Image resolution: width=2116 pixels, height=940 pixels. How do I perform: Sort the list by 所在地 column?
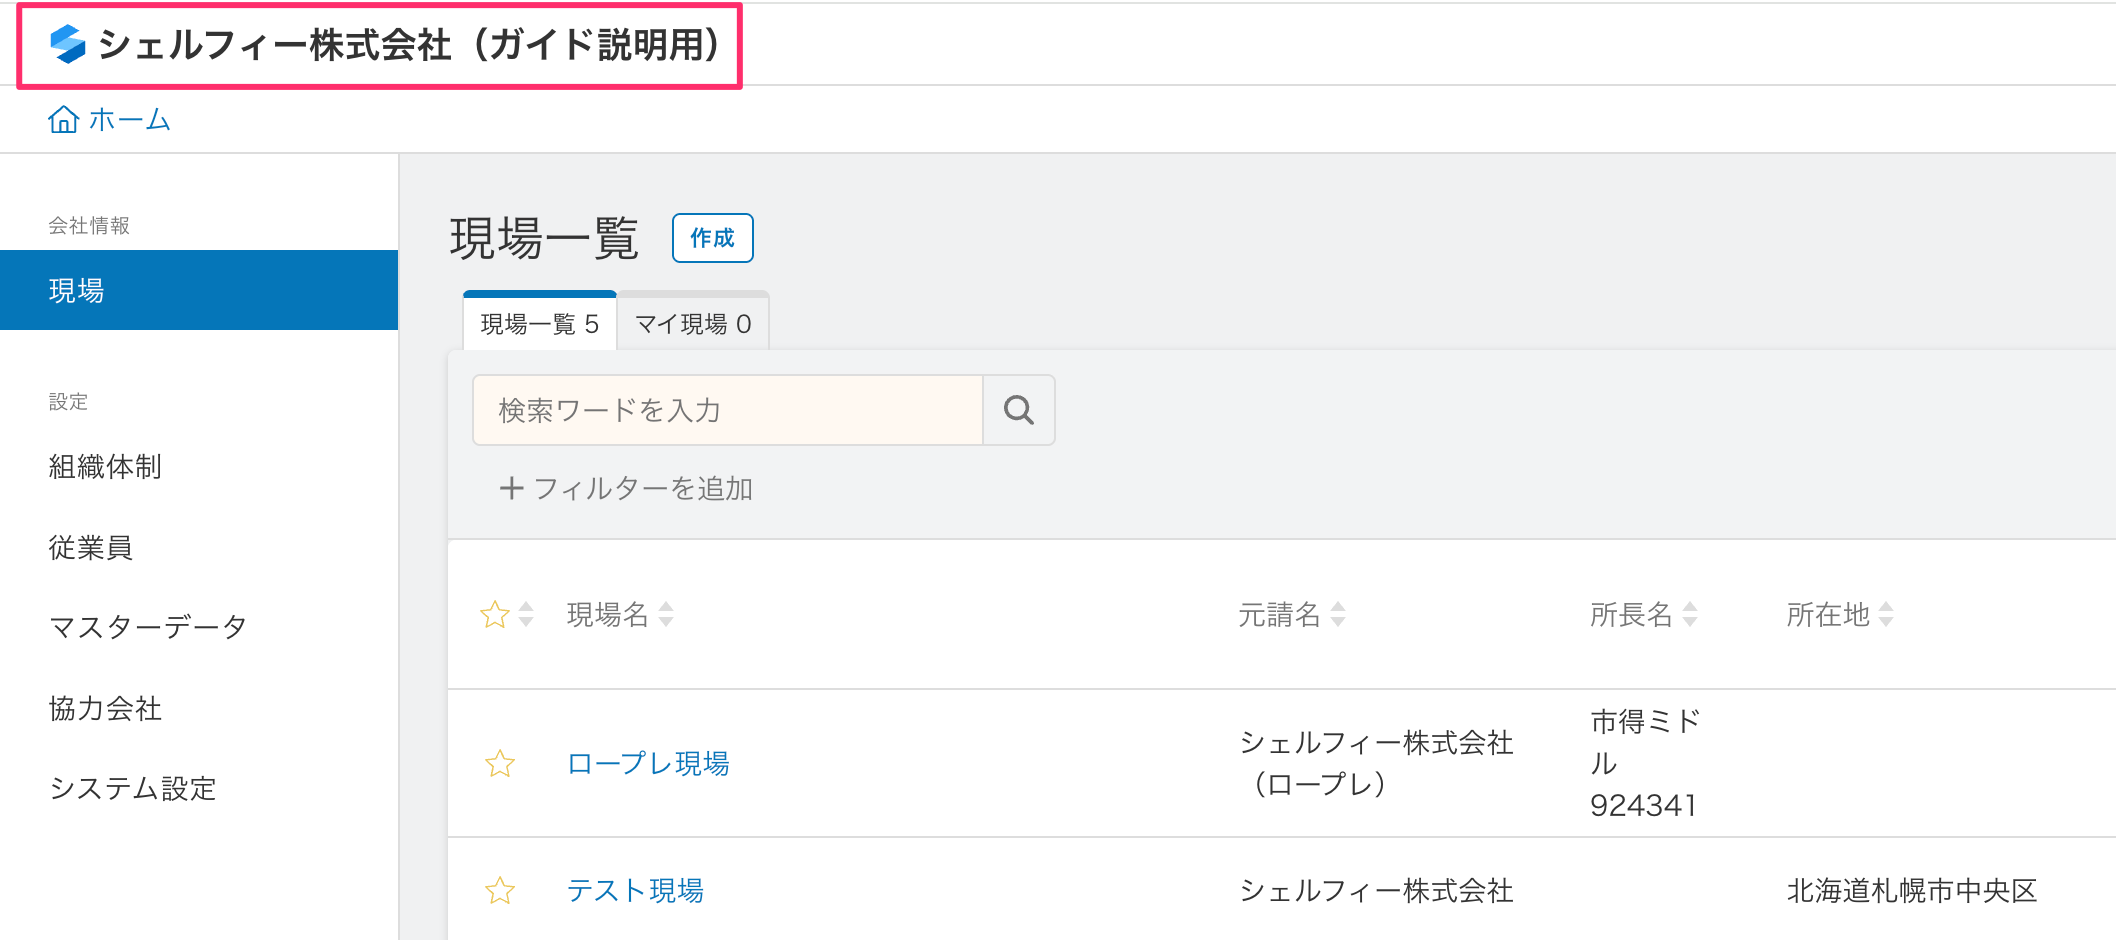tap(1886, 614)
